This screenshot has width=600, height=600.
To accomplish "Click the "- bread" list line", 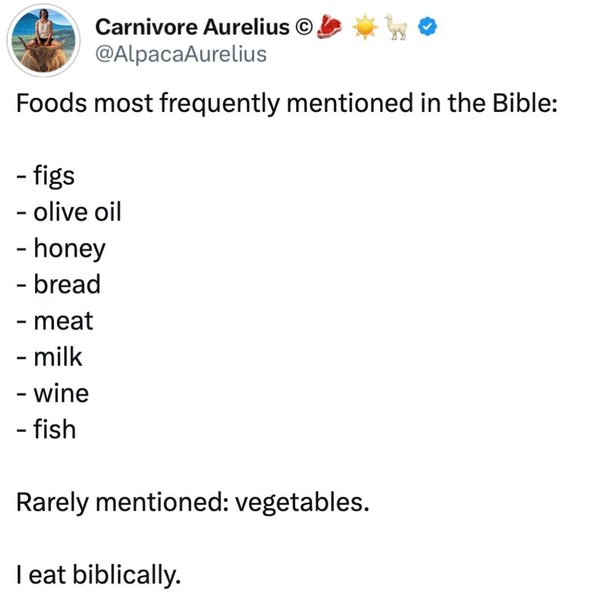I will [59, 285].
